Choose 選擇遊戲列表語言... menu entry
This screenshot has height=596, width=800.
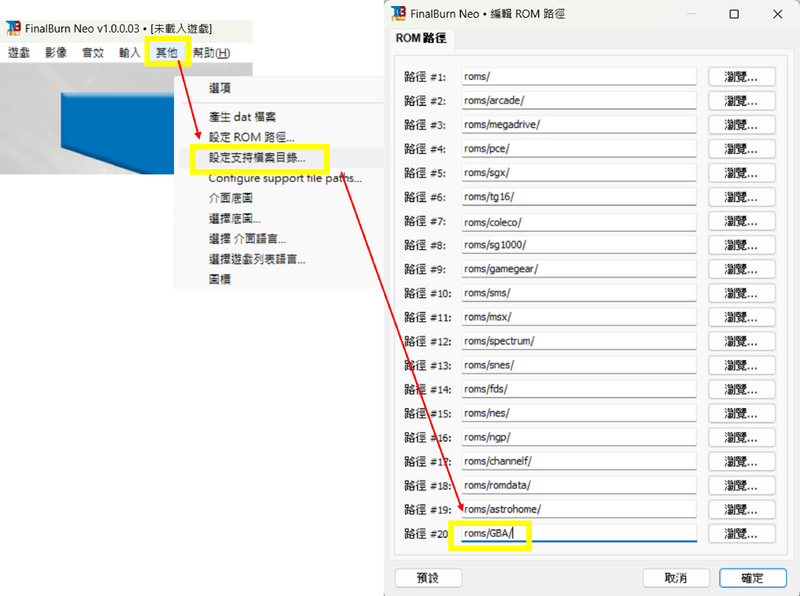pyautogui.click(x=257, y=259)
